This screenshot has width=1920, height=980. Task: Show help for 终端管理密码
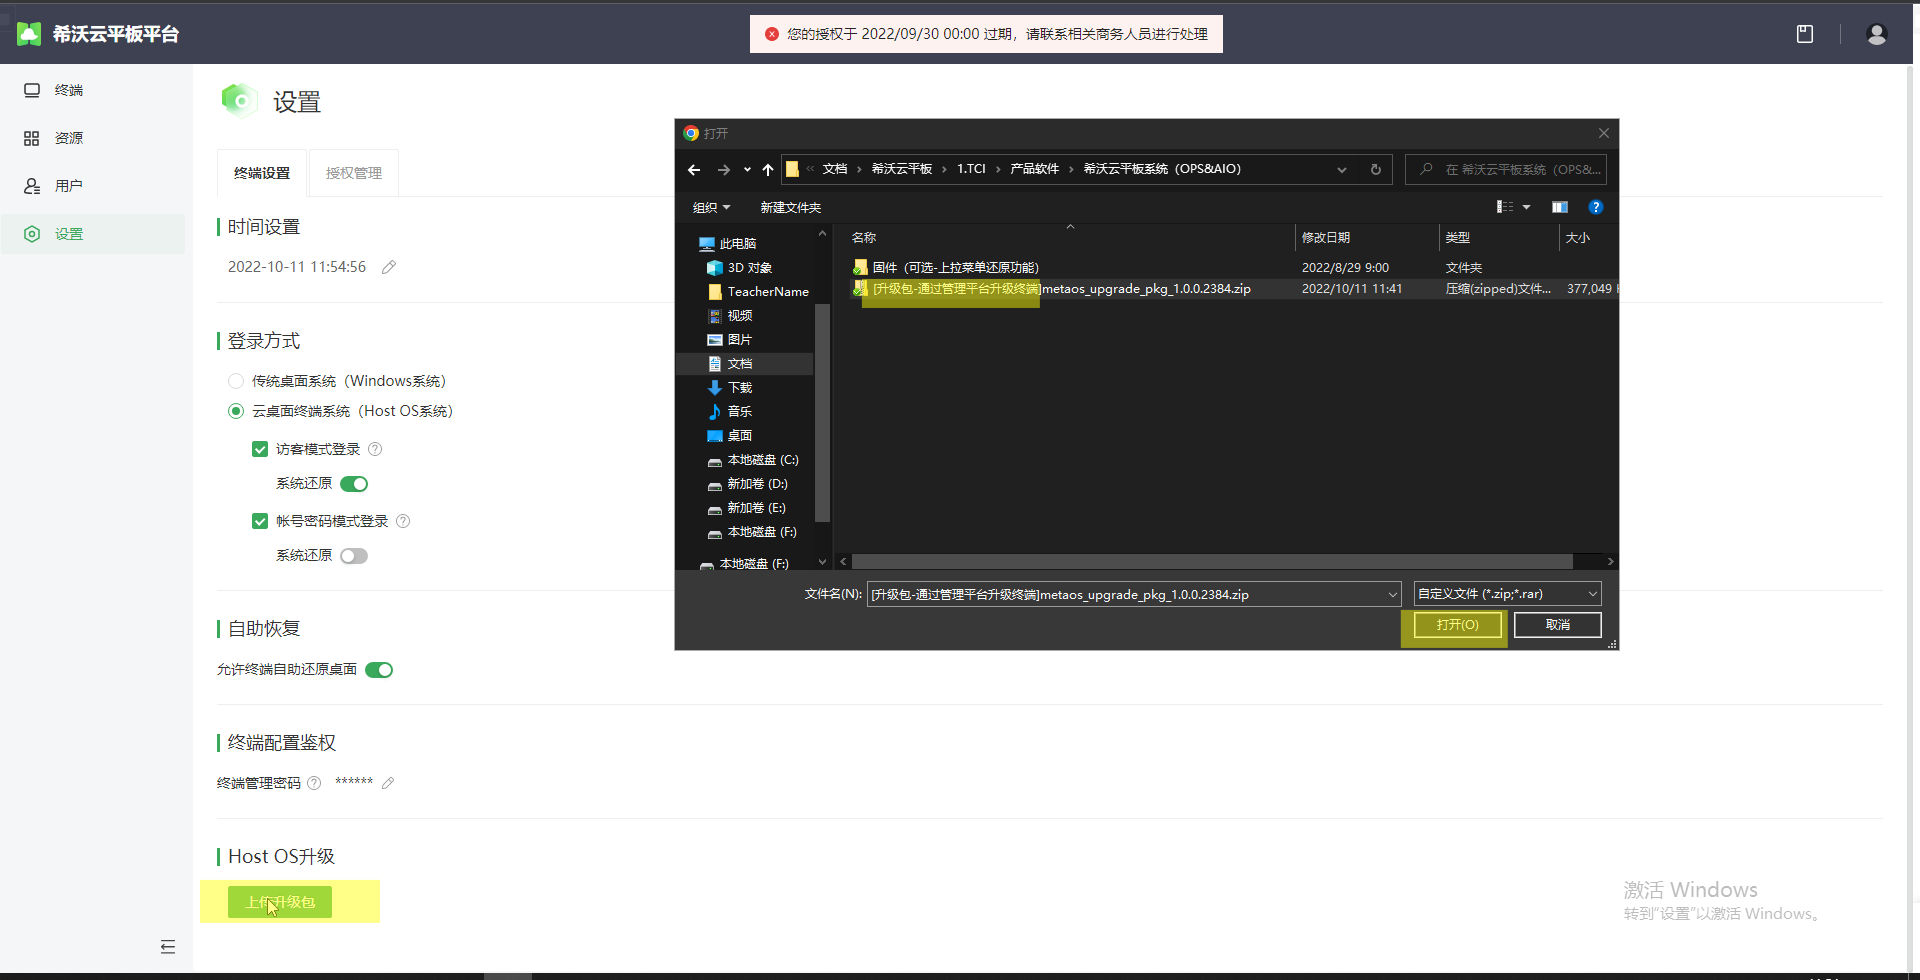point(314,783)
